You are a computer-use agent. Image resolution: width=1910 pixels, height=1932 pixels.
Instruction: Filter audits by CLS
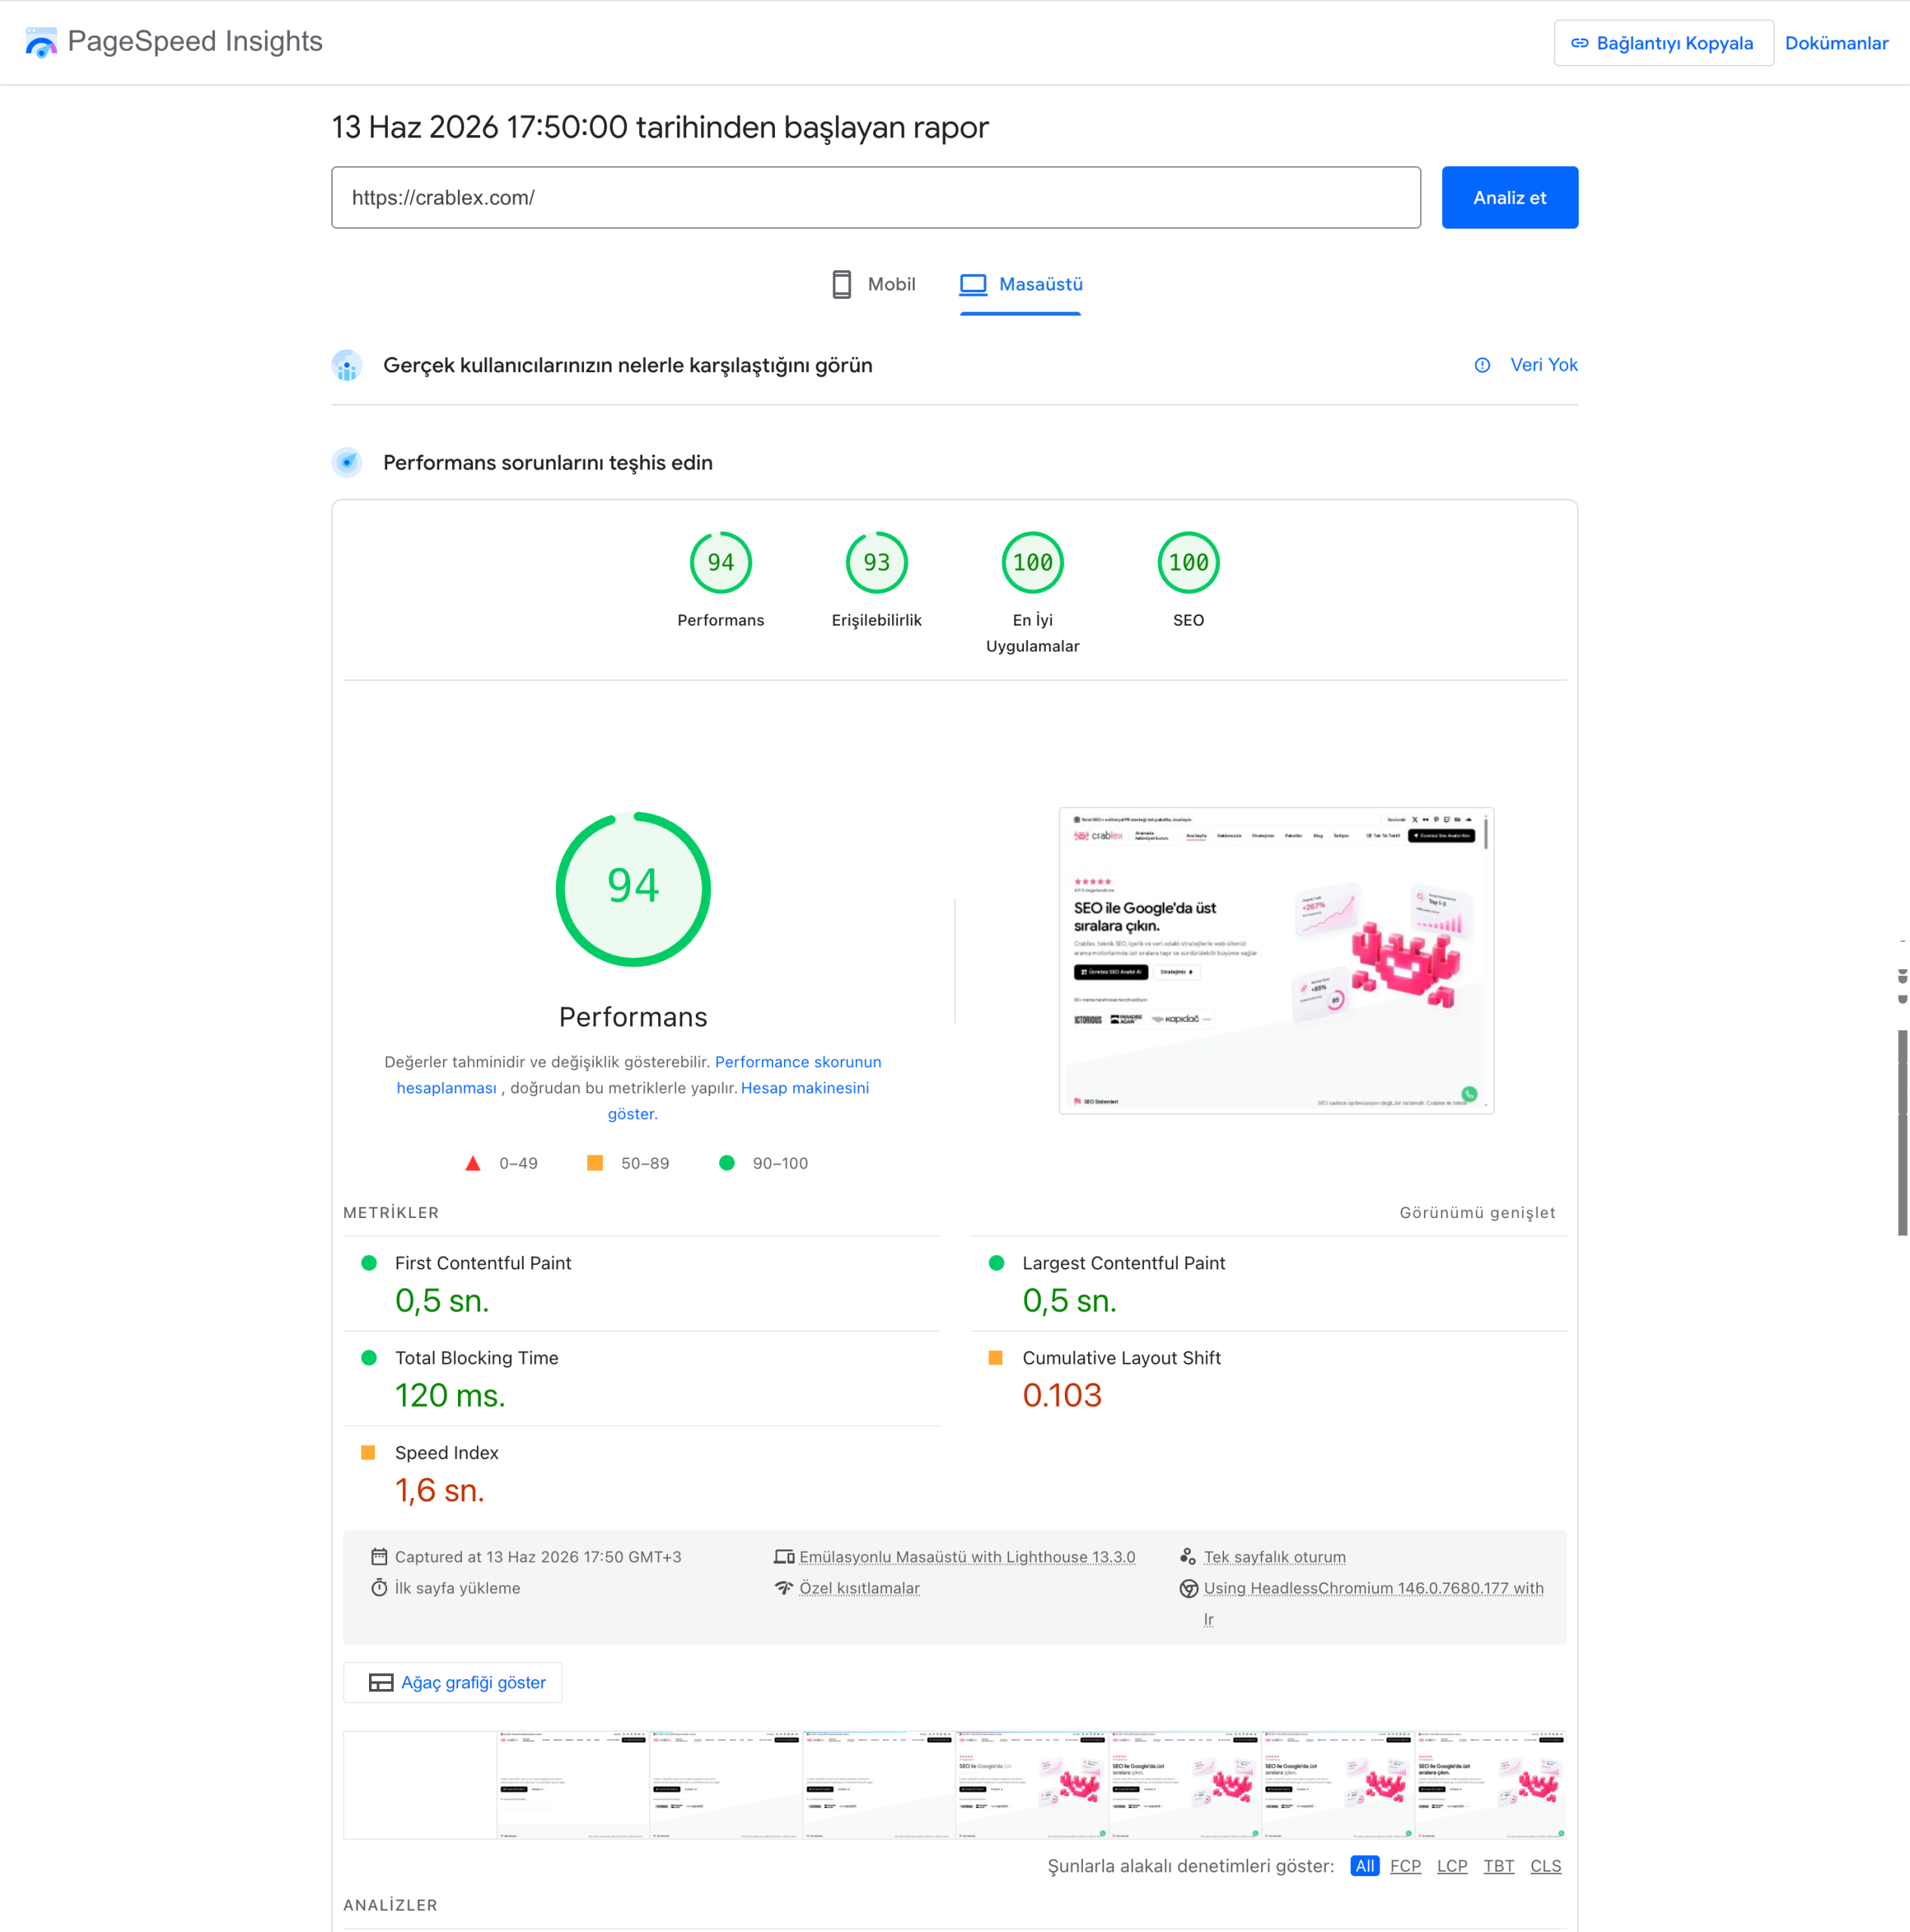click(x=1545, y=1866)
